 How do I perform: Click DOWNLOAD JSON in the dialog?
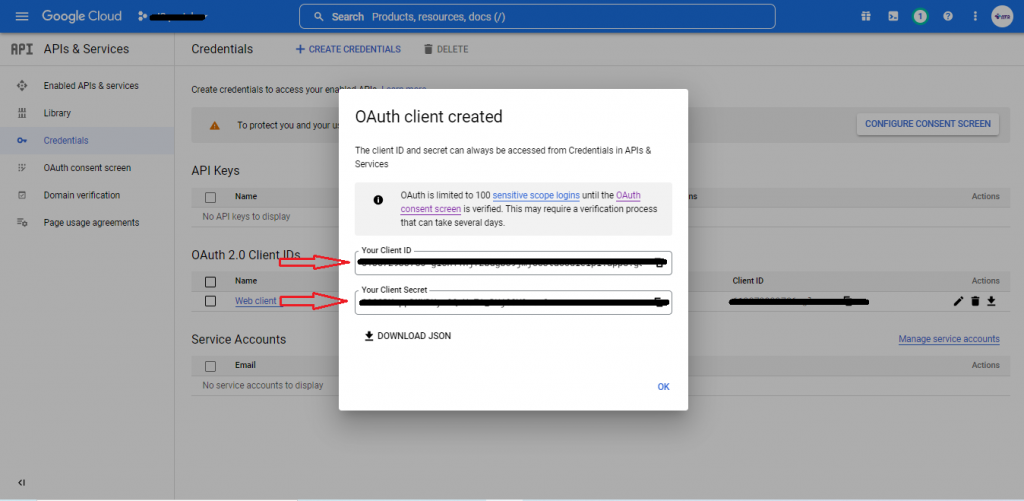[x=408, y=336]
